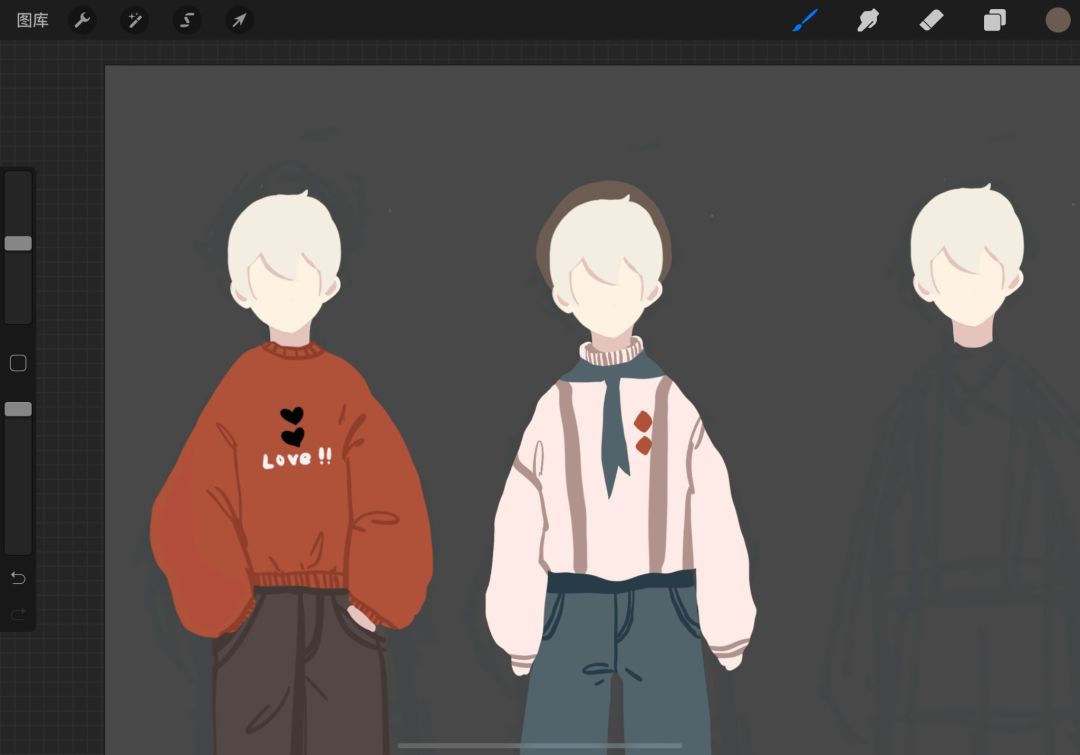Open the 图库 gallery
This screenshot has height=755, width=1080.
point(32,20)
